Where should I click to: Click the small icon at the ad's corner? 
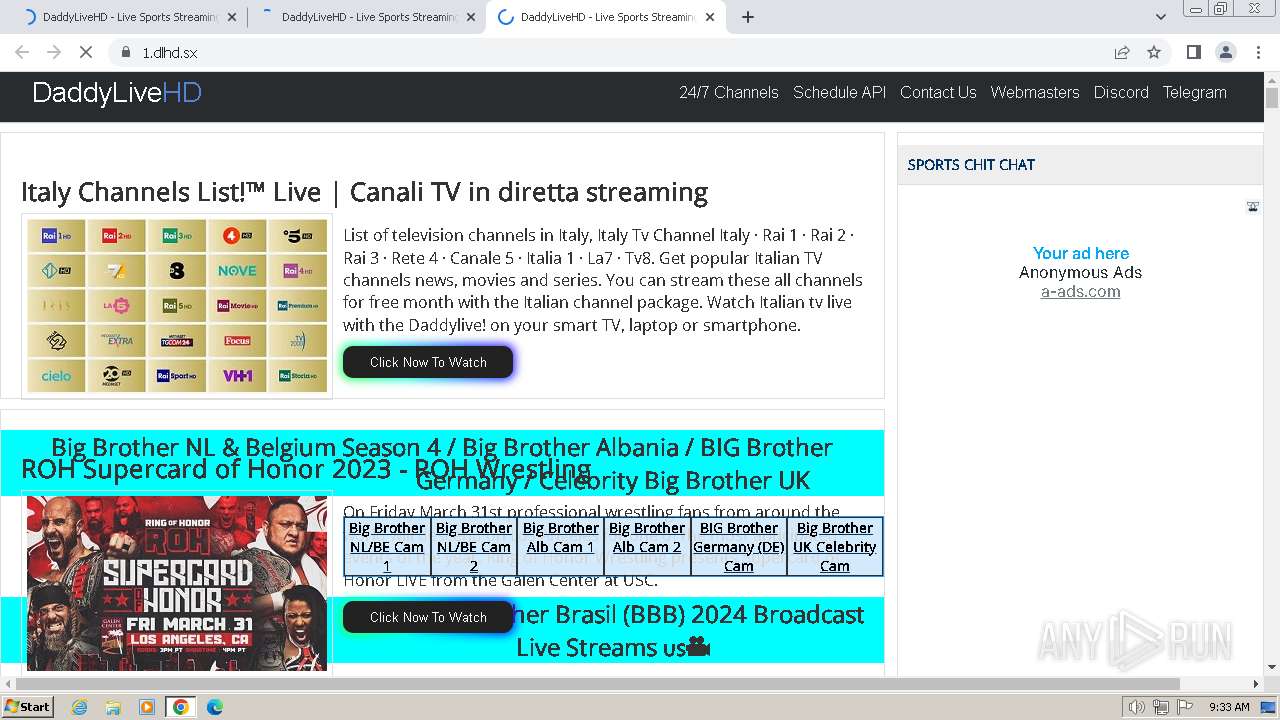click(1253, 207)
